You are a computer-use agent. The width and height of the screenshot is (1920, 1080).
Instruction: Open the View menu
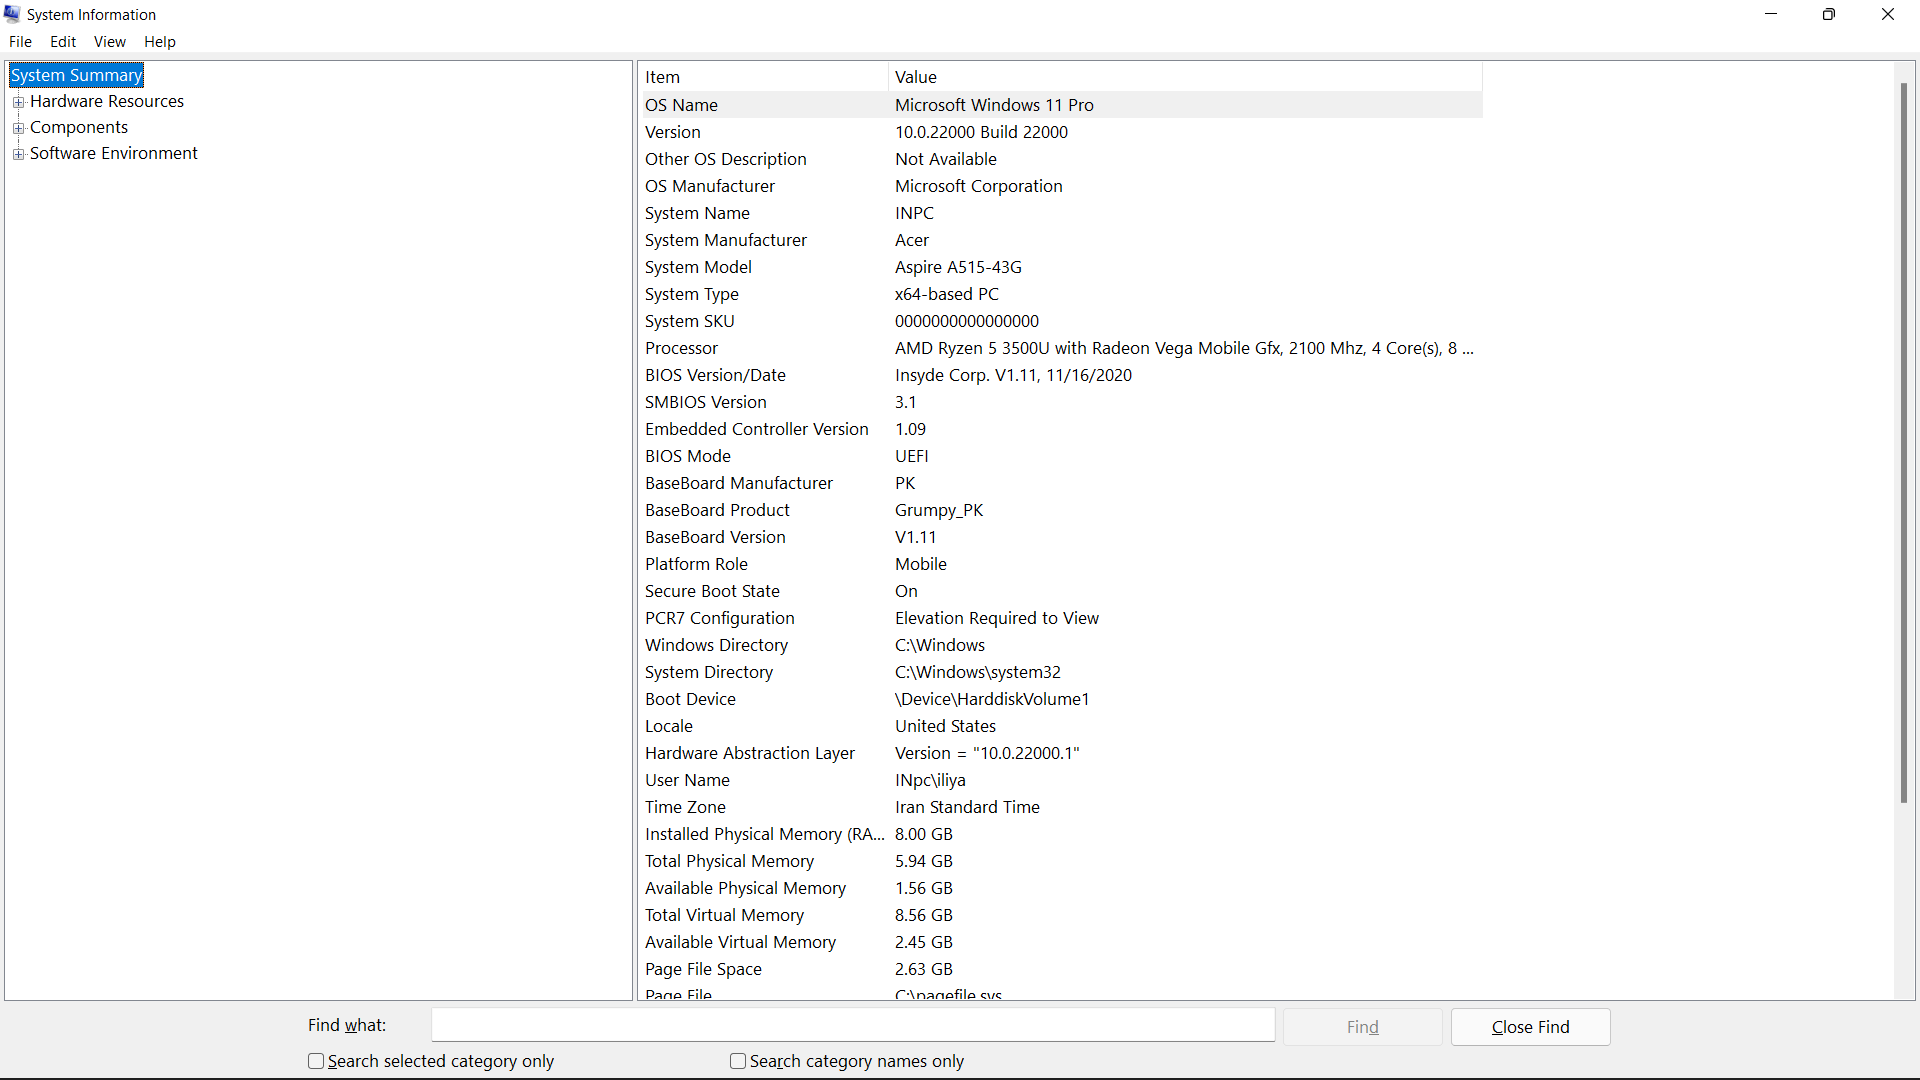coord(109,42)
